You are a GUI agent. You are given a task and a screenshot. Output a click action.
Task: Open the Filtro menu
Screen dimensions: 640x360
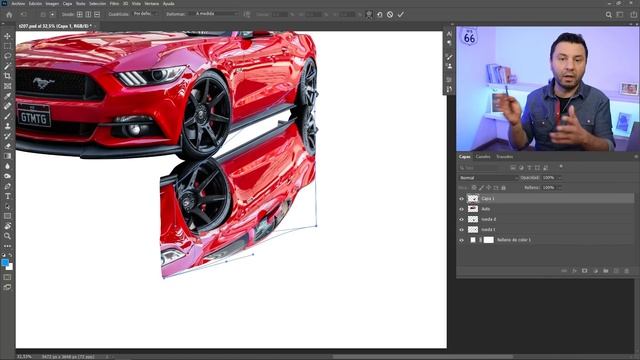click(114, 4)
